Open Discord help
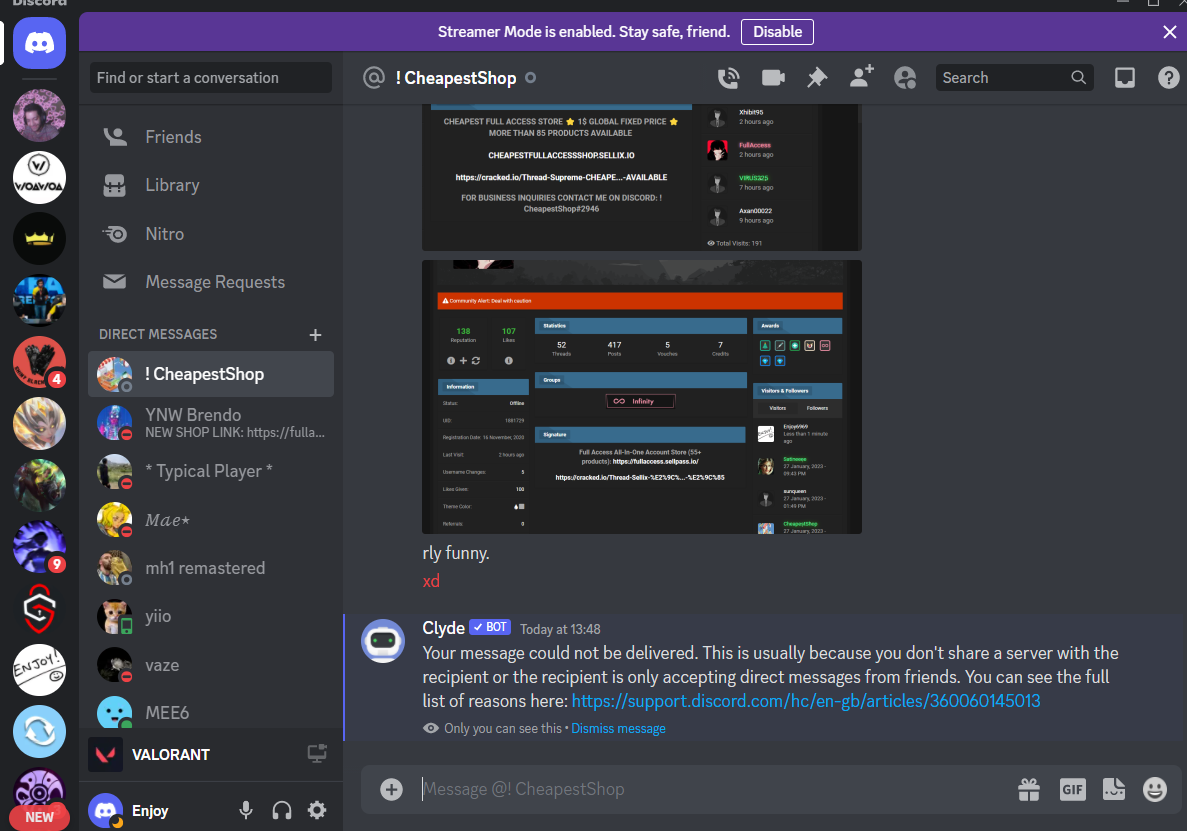The height and width of the screenshot is (831, 1187). pyautogui.click(x=1168, y=78)
